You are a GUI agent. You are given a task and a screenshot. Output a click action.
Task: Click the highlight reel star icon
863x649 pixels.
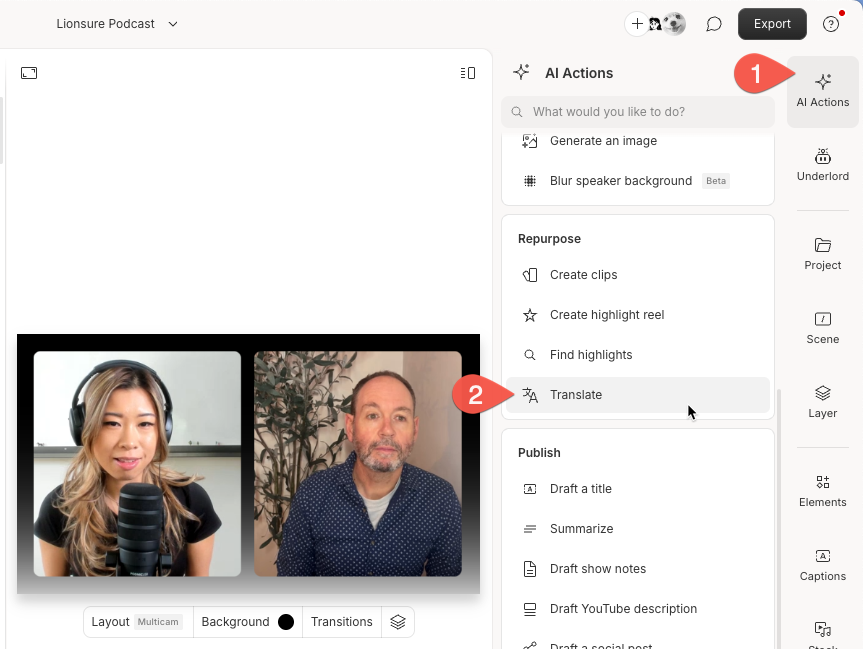tap(529, 315)
